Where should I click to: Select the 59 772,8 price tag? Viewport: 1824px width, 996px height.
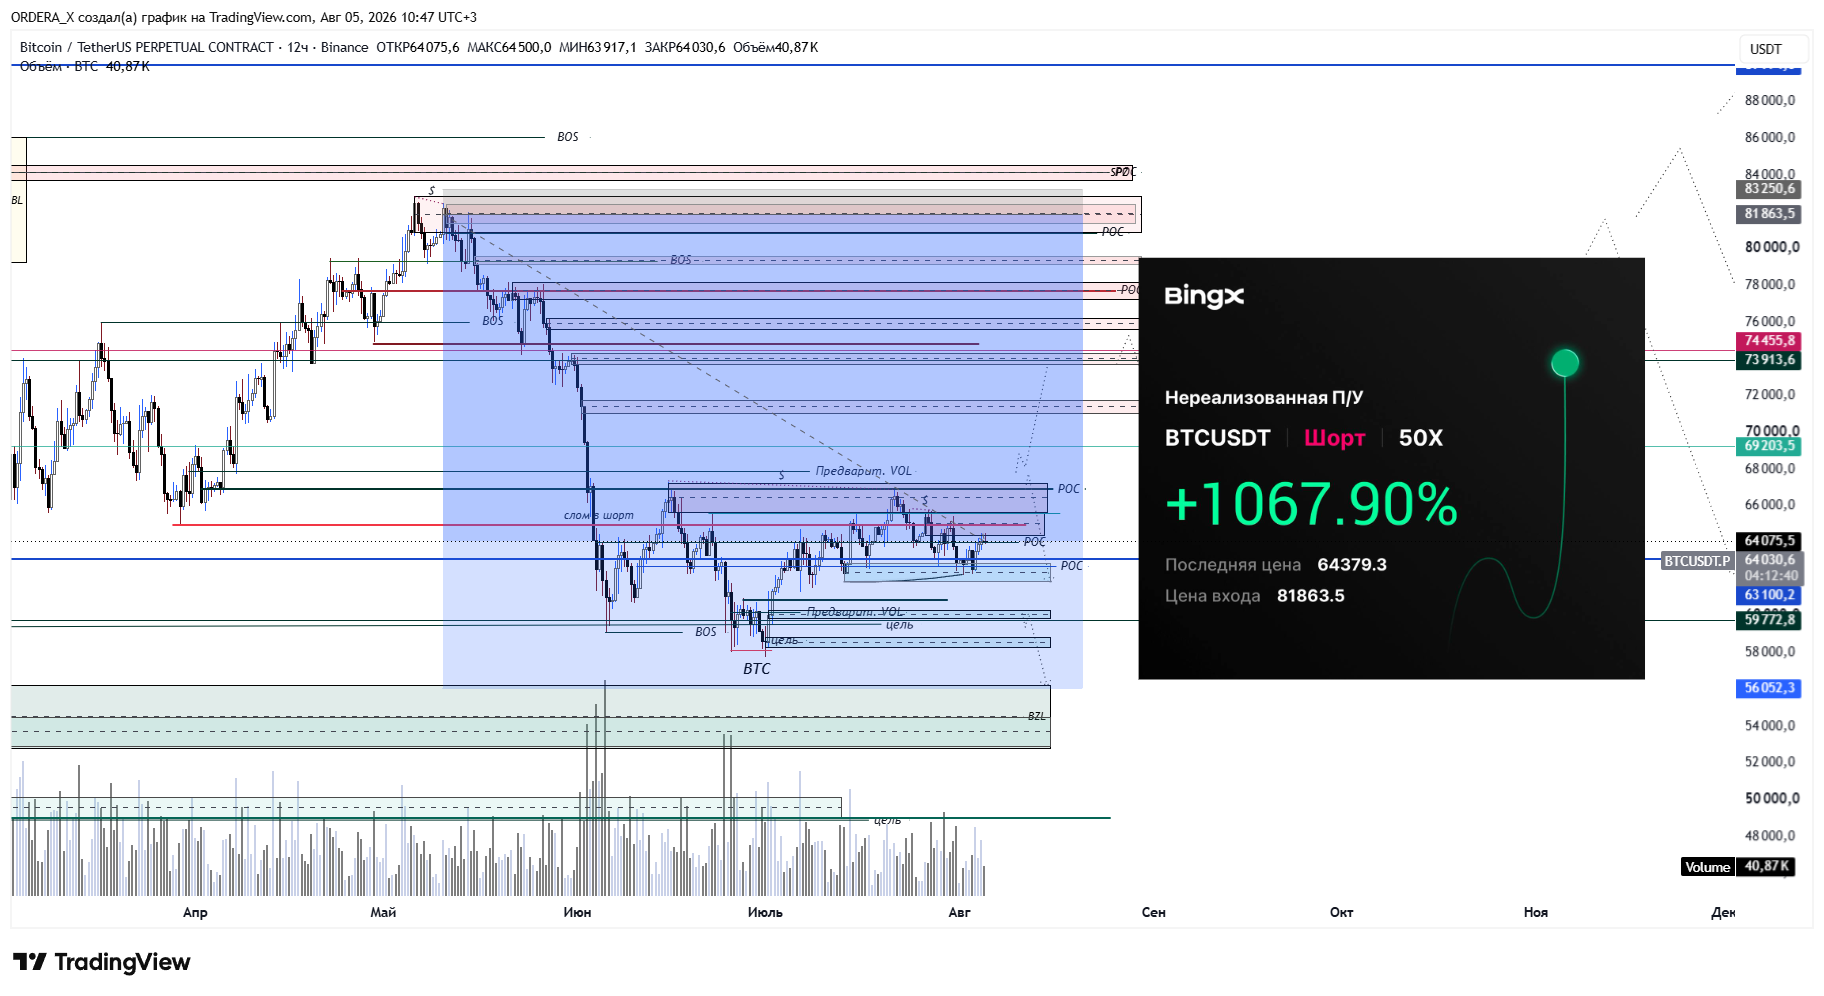(x=1769, y=620)
